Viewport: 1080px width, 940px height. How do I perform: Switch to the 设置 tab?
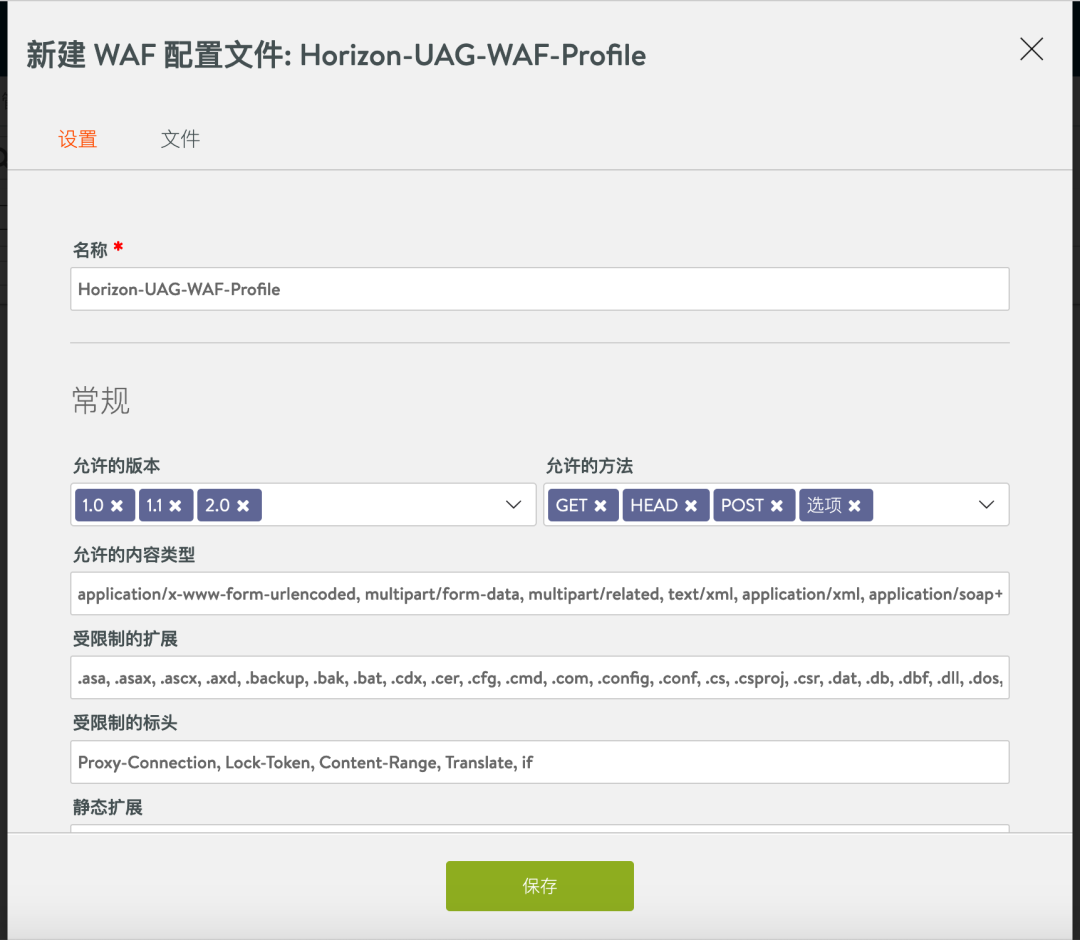tap(77, 139)
